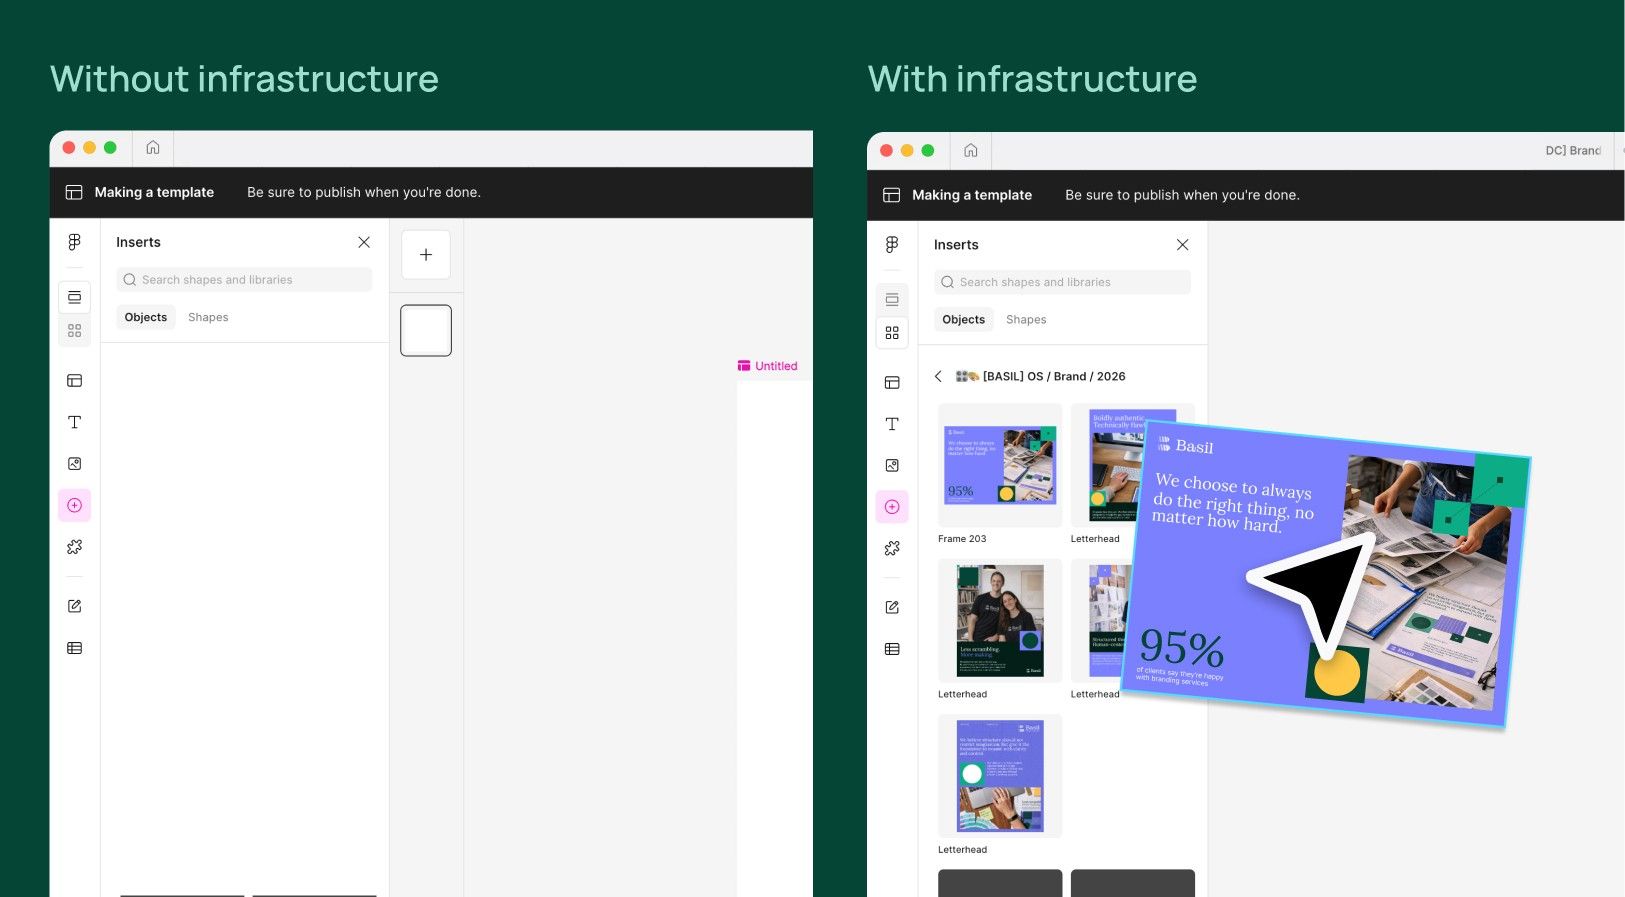
Task: Open the layout templates tool in left window
Action: [x=75, y=381]
